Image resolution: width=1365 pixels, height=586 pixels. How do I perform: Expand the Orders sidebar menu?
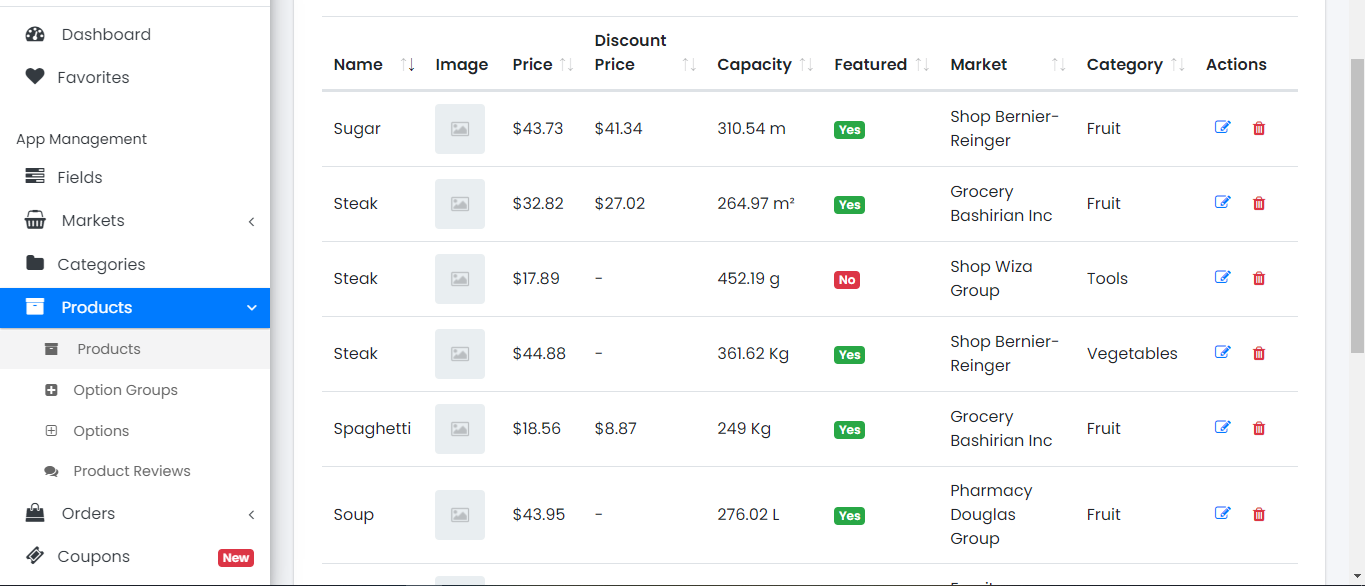[x=251, y=514]
